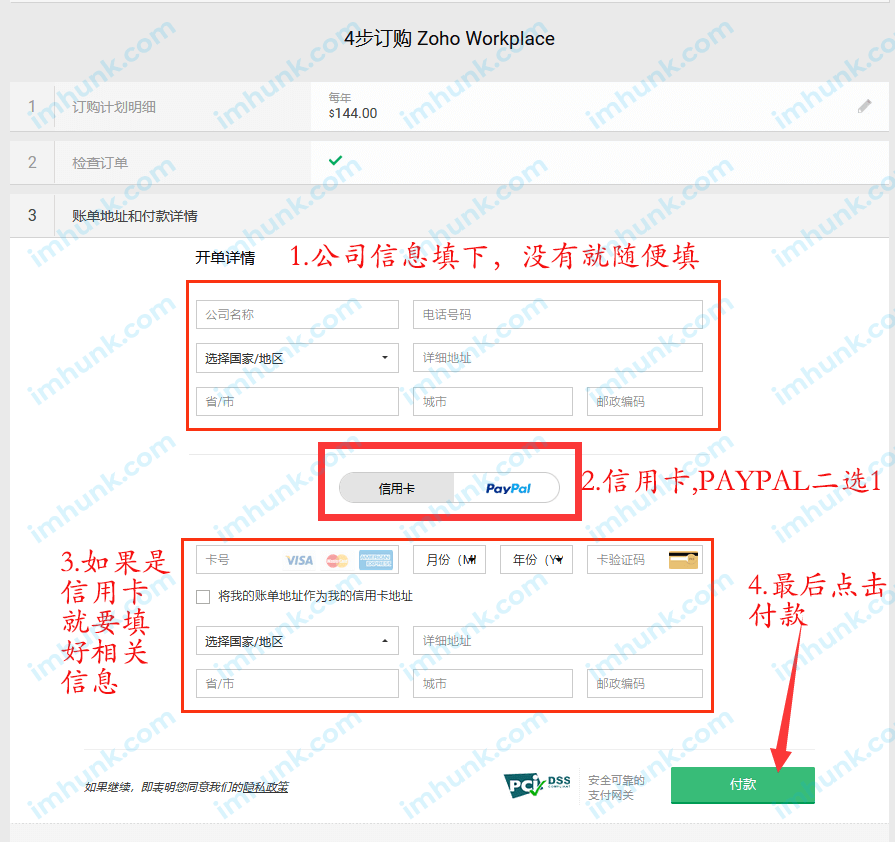The width and height of the screenshot is (895, 842).
Task: Check 将我的账单地址作为我的信用卡地址 checkbox
Action: click(203, 597)
